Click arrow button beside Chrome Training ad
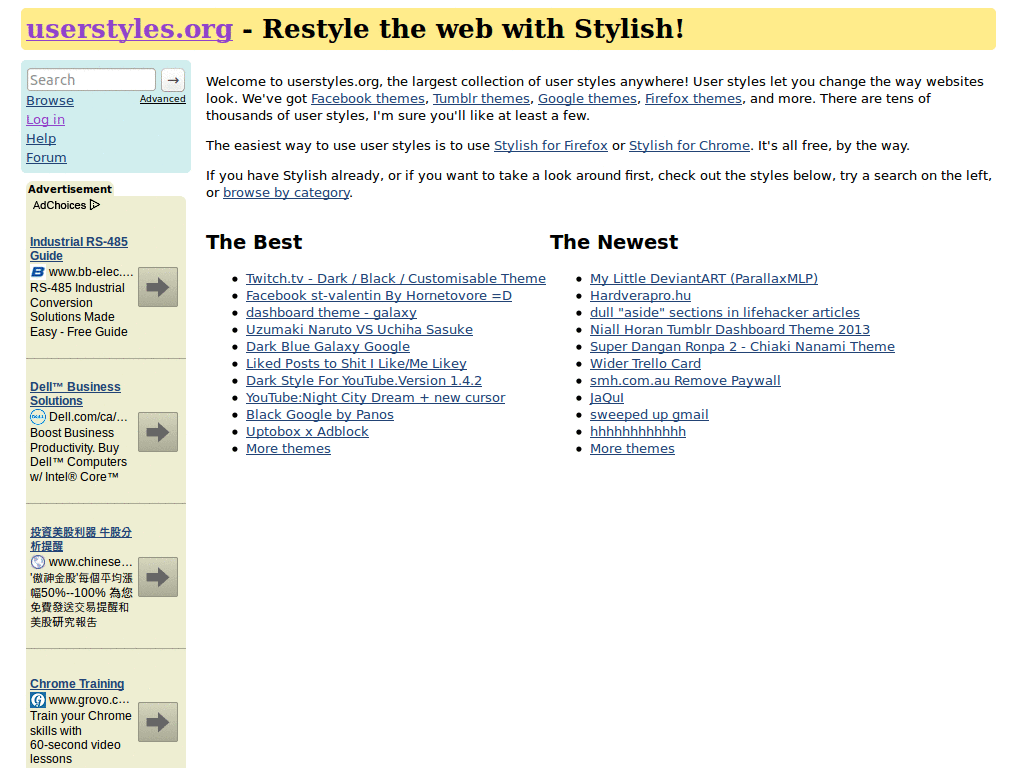 pos(158,722)
